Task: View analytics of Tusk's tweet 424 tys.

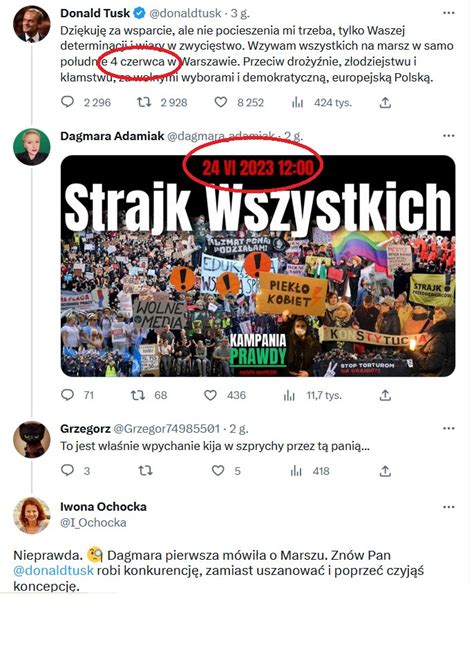Action: pyautogui.click(x=297, y=102)
